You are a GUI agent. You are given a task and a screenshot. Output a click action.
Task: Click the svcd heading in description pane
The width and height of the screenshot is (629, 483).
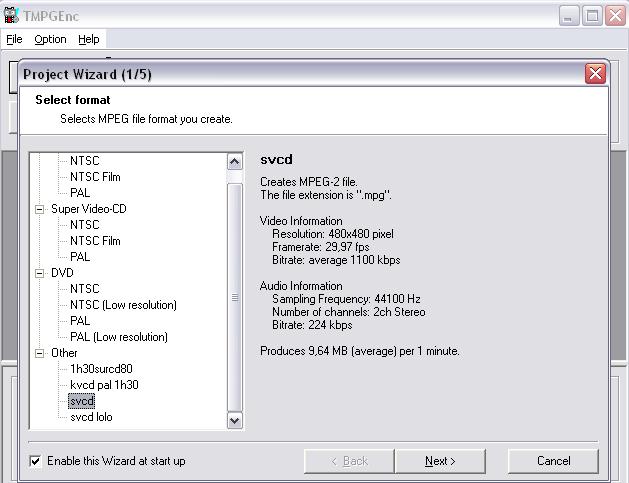coord(276,160)
